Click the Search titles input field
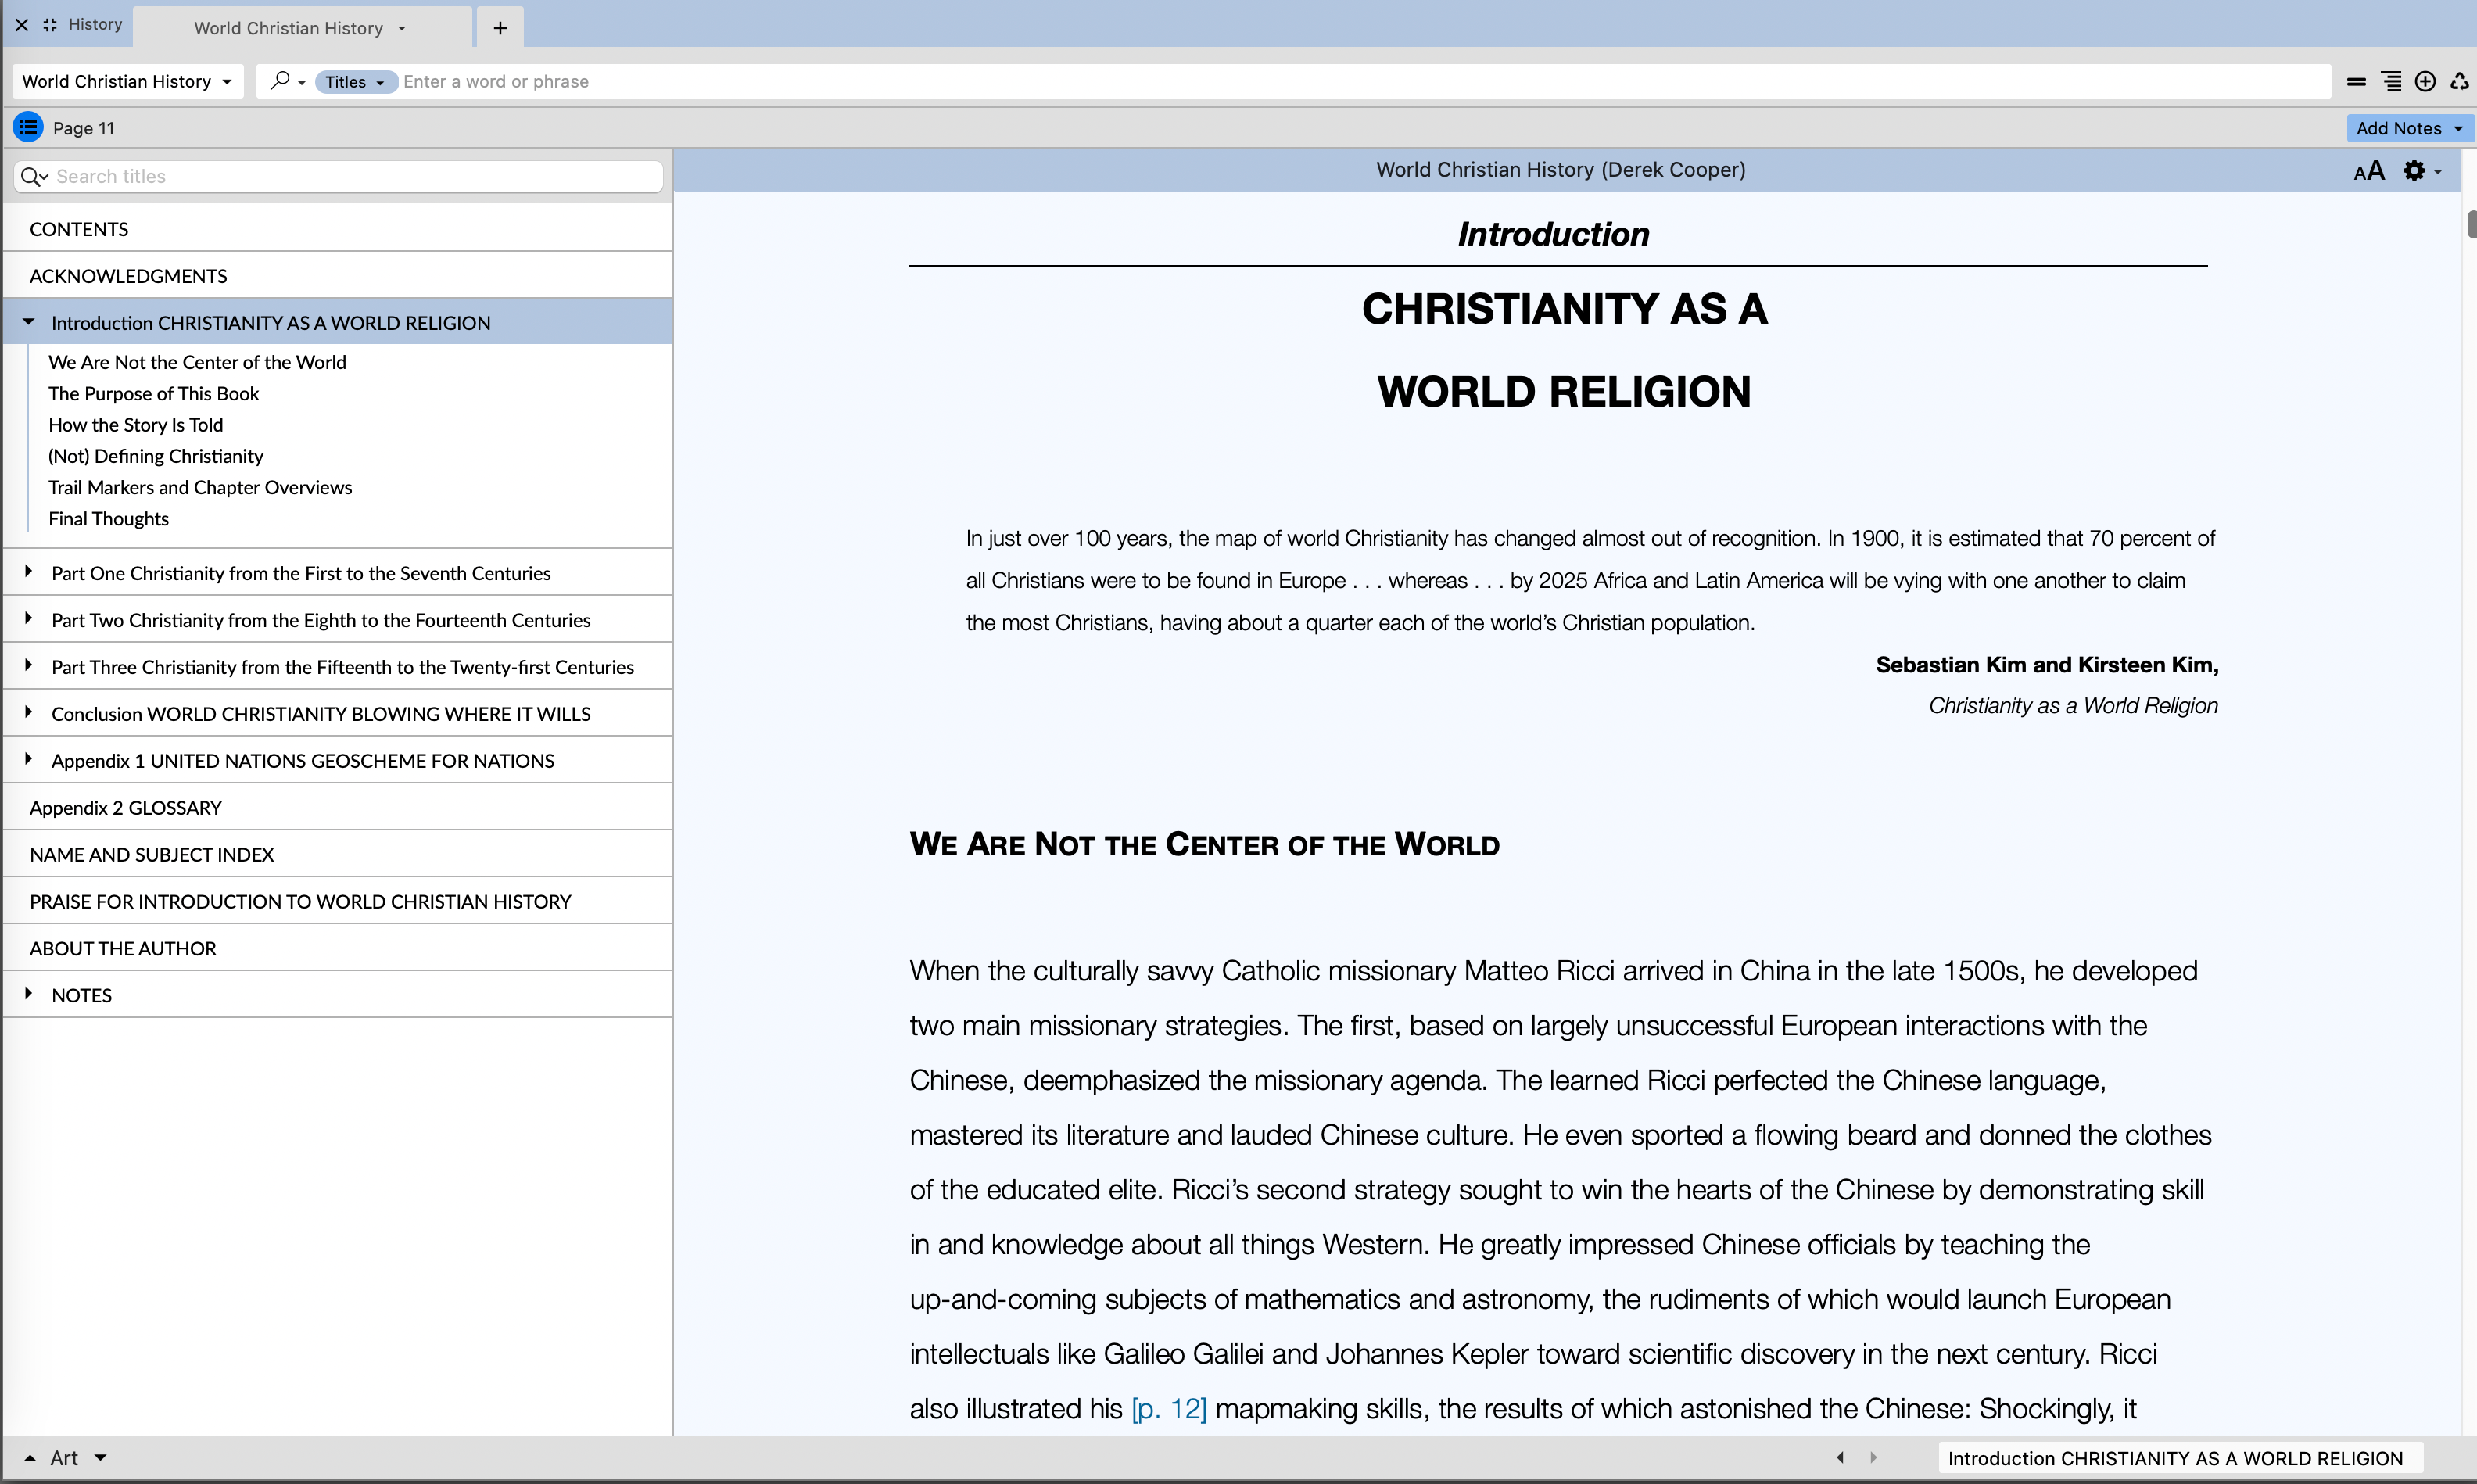2477x1484 pixels. coord(350,176)
